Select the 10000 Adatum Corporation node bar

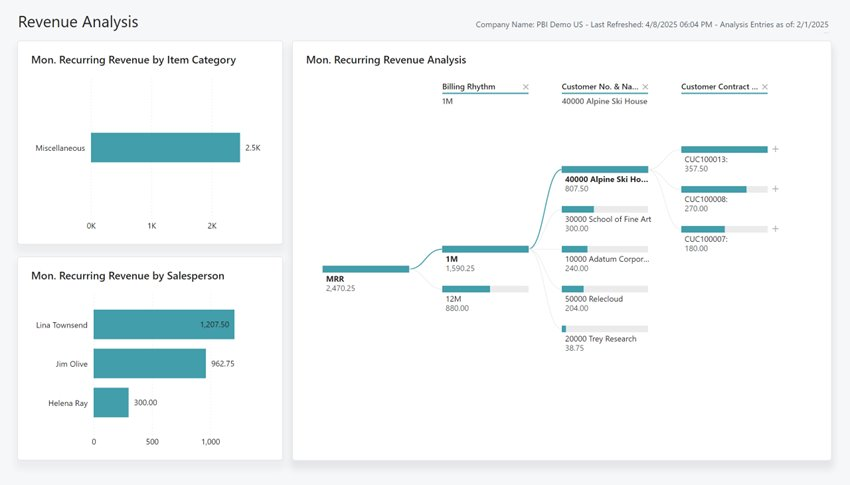click(x=605, y=249)
